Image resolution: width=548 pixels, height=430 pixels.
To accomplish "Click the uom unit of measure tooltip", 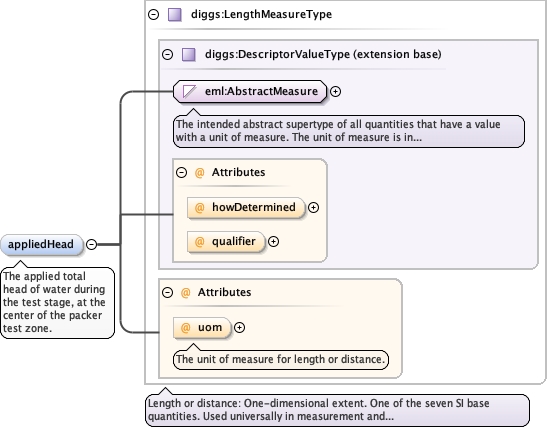I will (x=281, y=359).
